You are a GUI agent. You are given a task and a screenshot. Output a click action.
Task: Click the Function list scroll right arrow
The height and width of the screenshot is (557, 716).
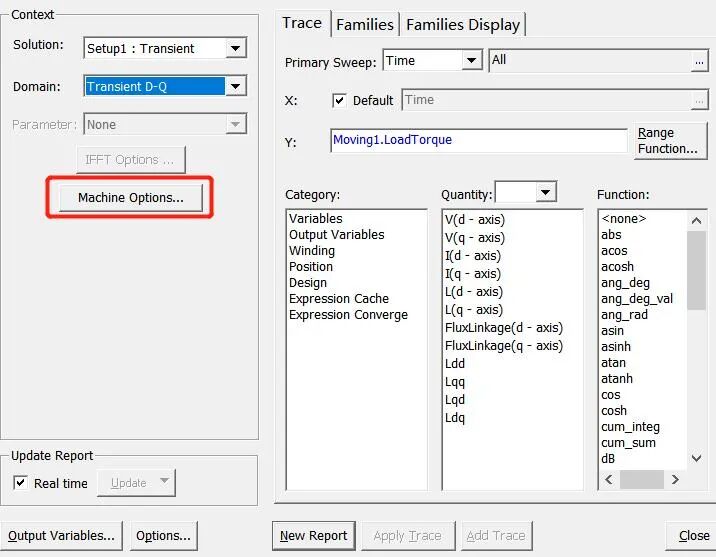[675, 479]
